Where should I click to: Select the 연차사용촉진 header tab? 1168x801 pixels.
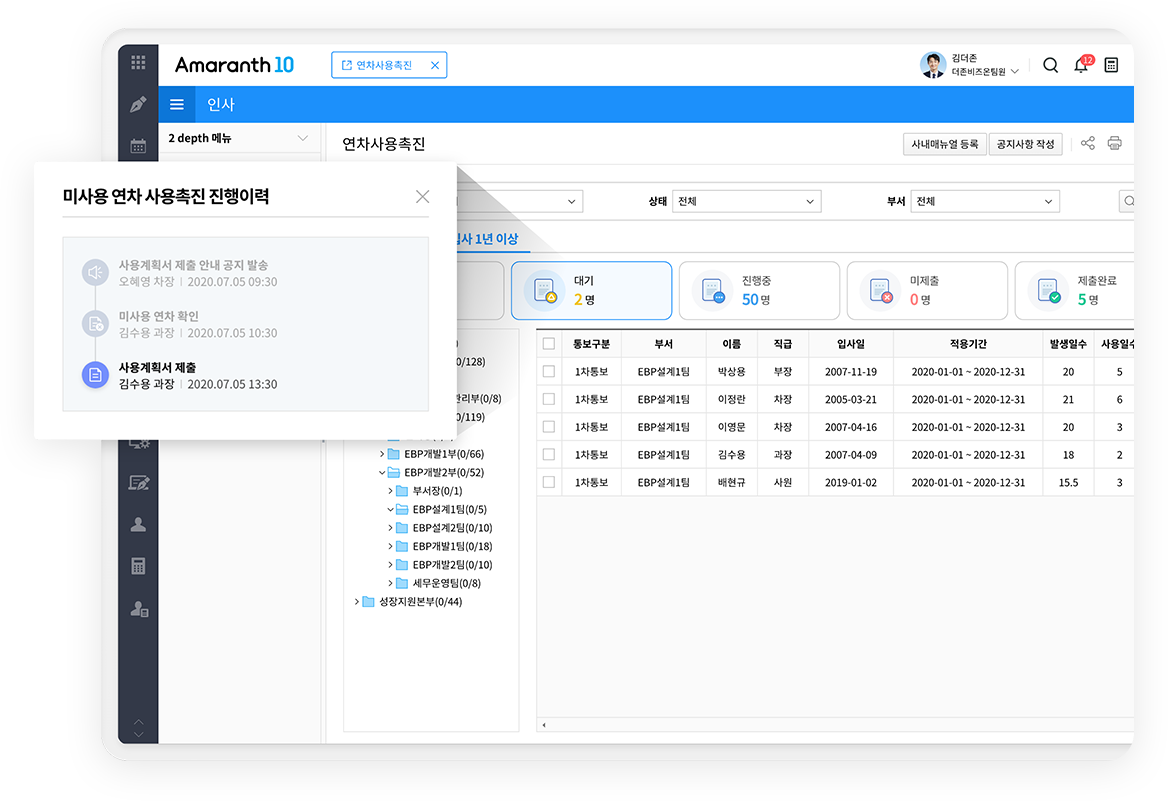coord(384,66)
